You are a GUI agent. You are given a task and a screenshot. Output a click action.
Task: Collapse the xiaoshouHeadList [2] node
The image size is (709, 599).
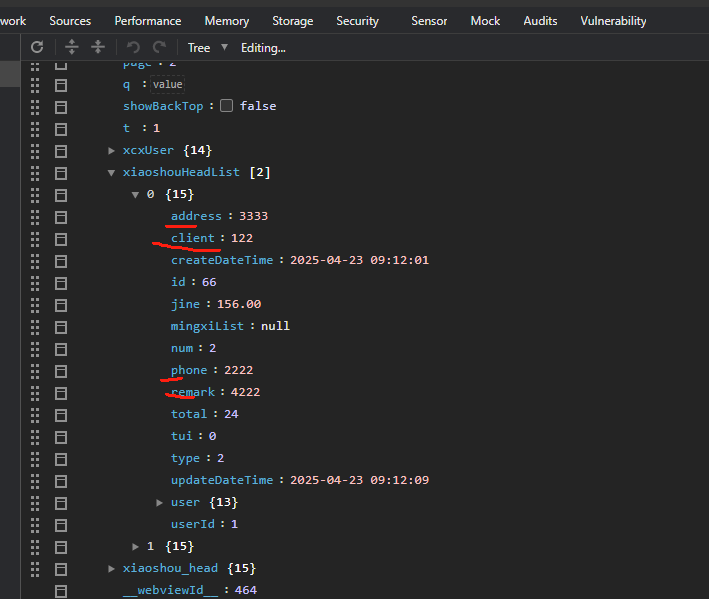pos(111,172)
